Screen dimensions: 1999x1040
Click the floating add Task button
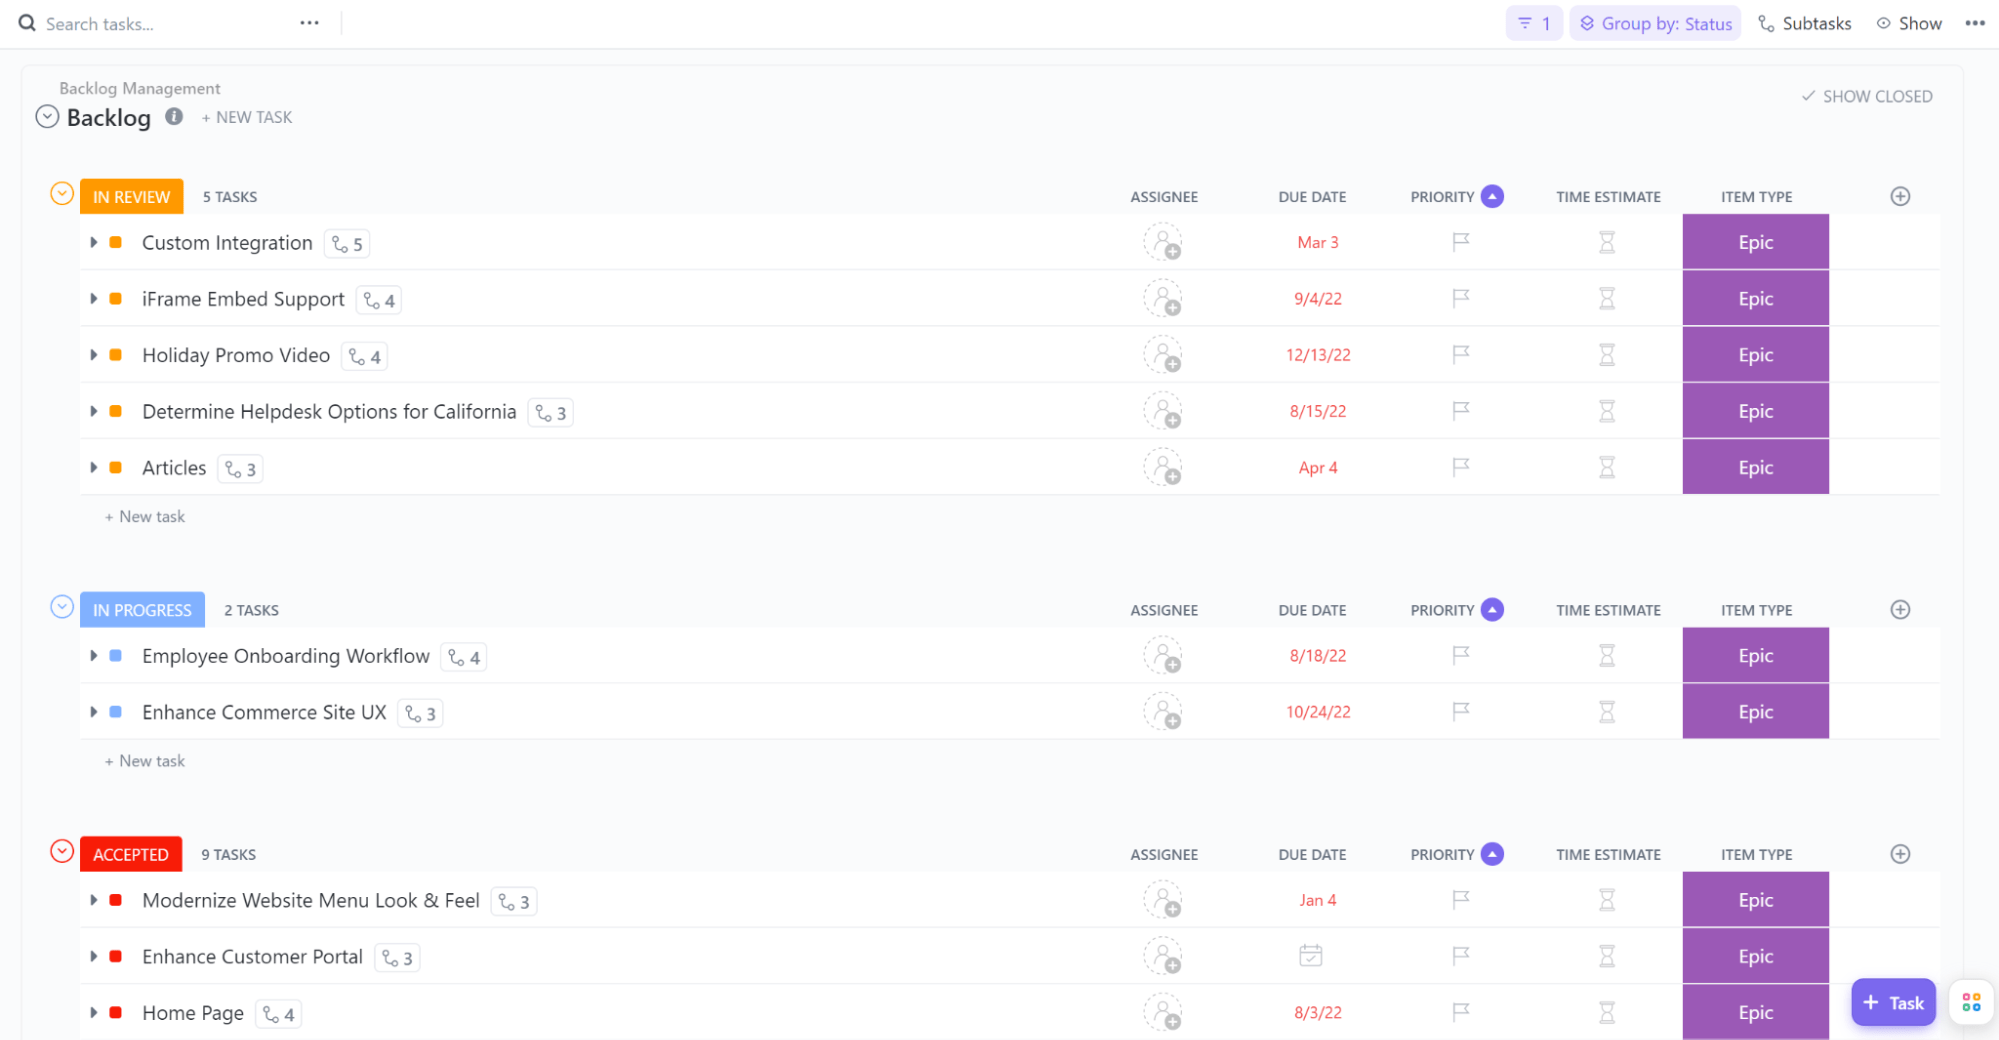click(x=1893, y=1002)
